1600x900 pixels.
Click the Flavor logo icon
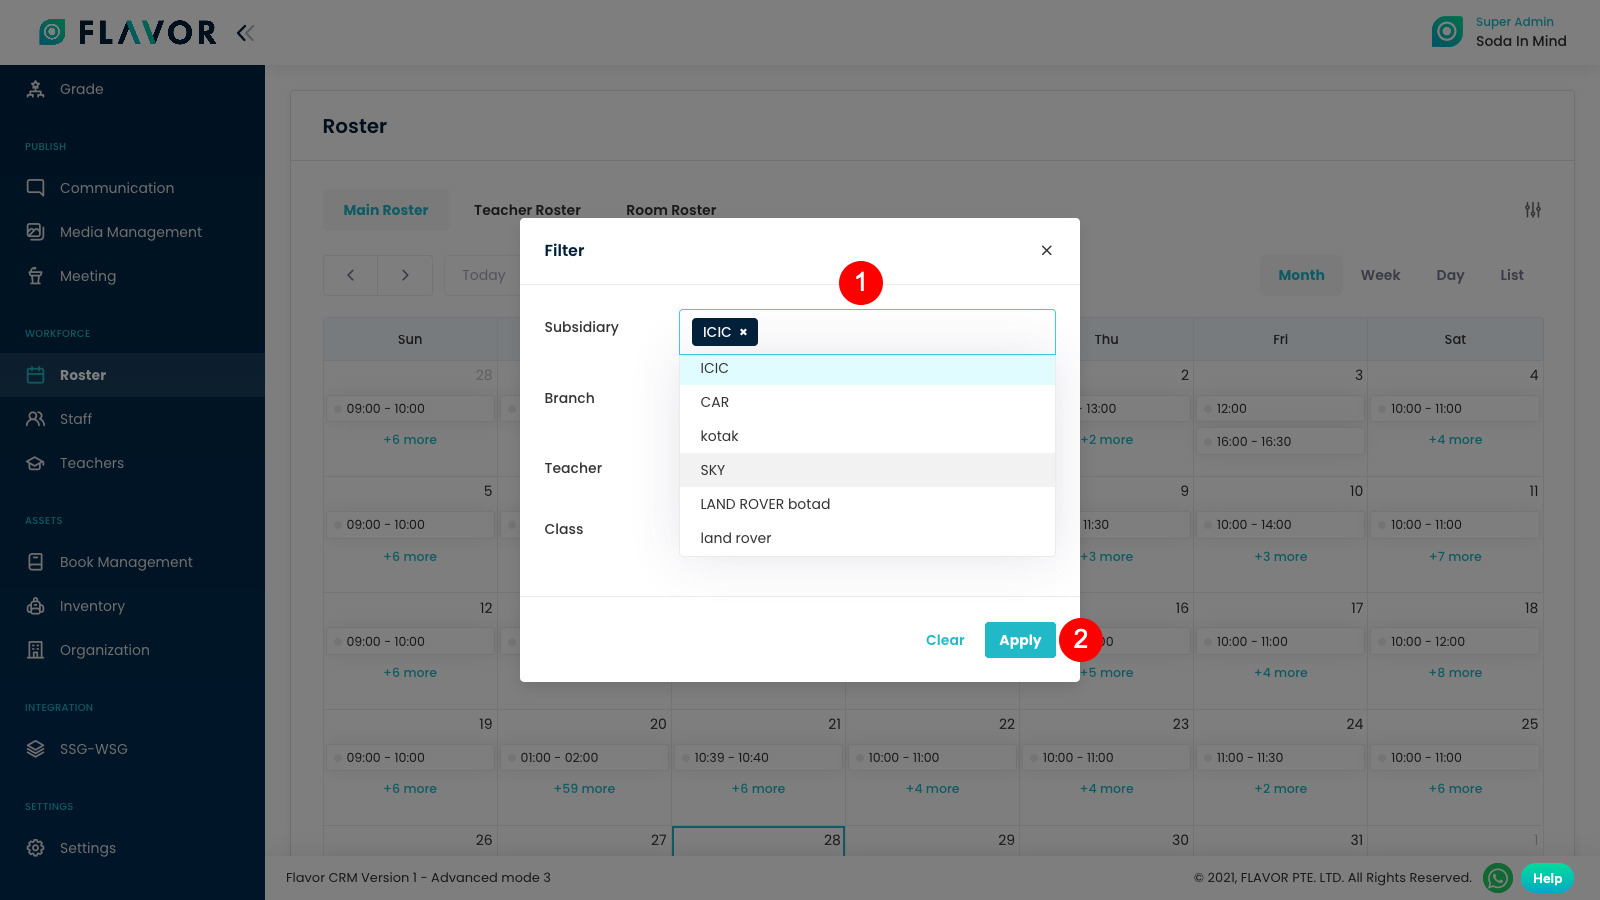coord(52,32)
